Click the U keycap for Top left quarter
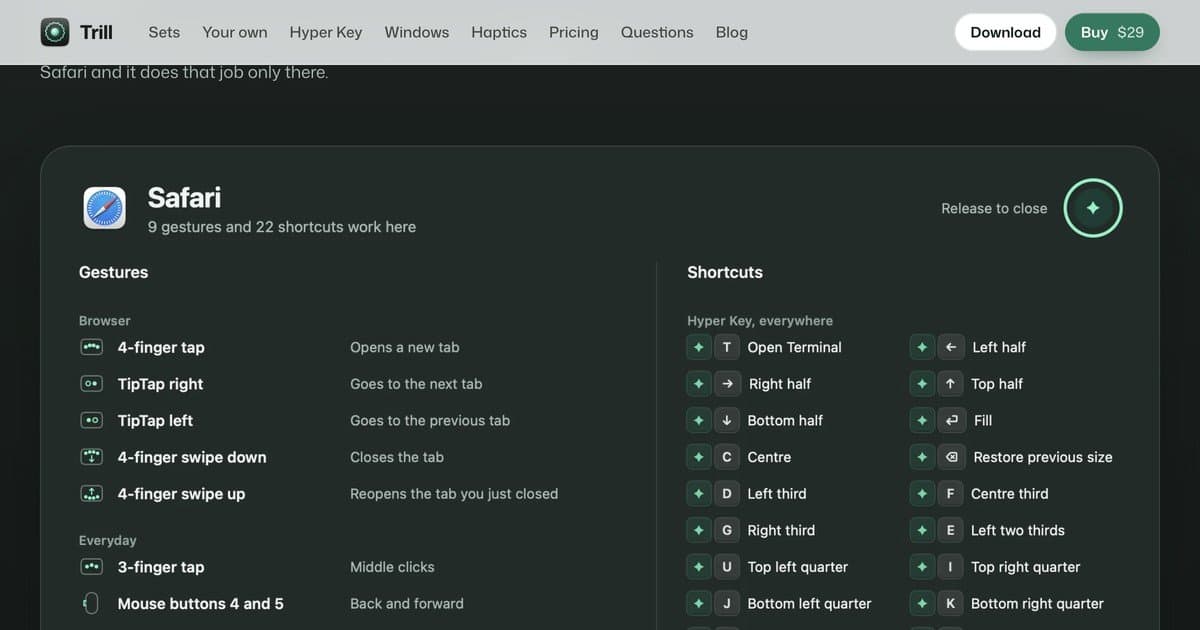Viewport: 1200px width, 630px height. 727,567
